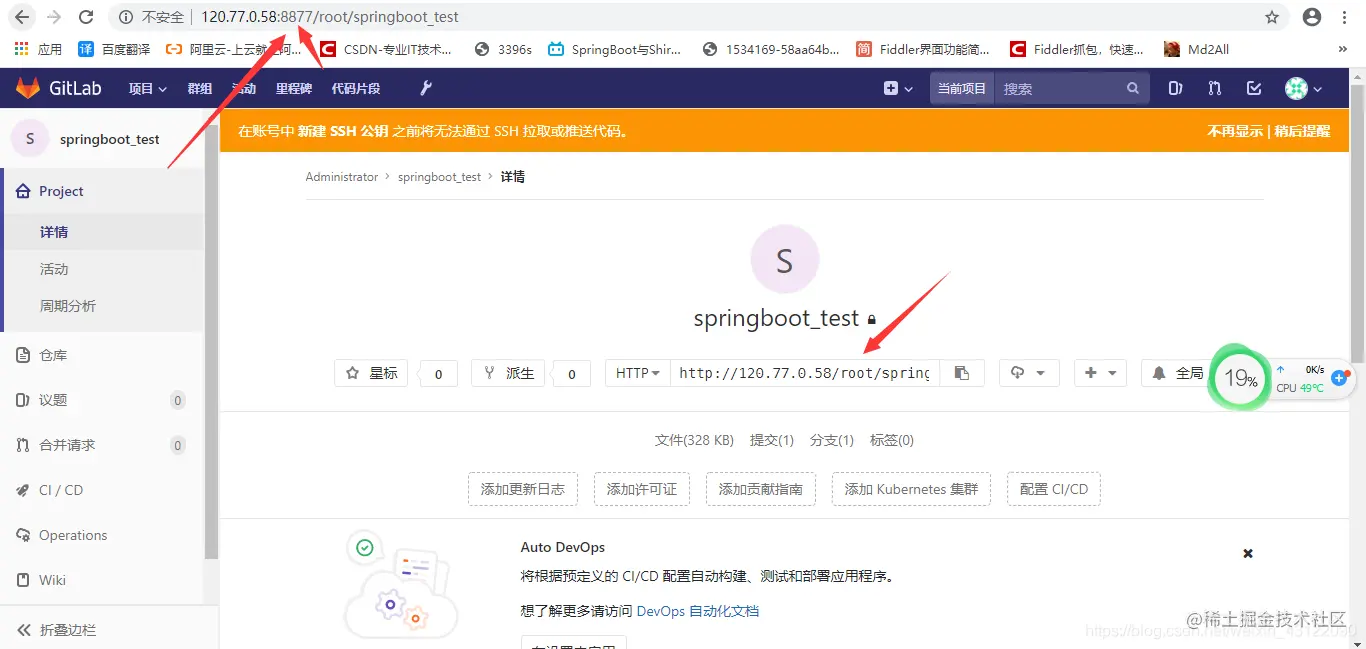This screenshot has width=1366, height=649.
Task: Expand the download source code dropdown
Action: 1029,372
